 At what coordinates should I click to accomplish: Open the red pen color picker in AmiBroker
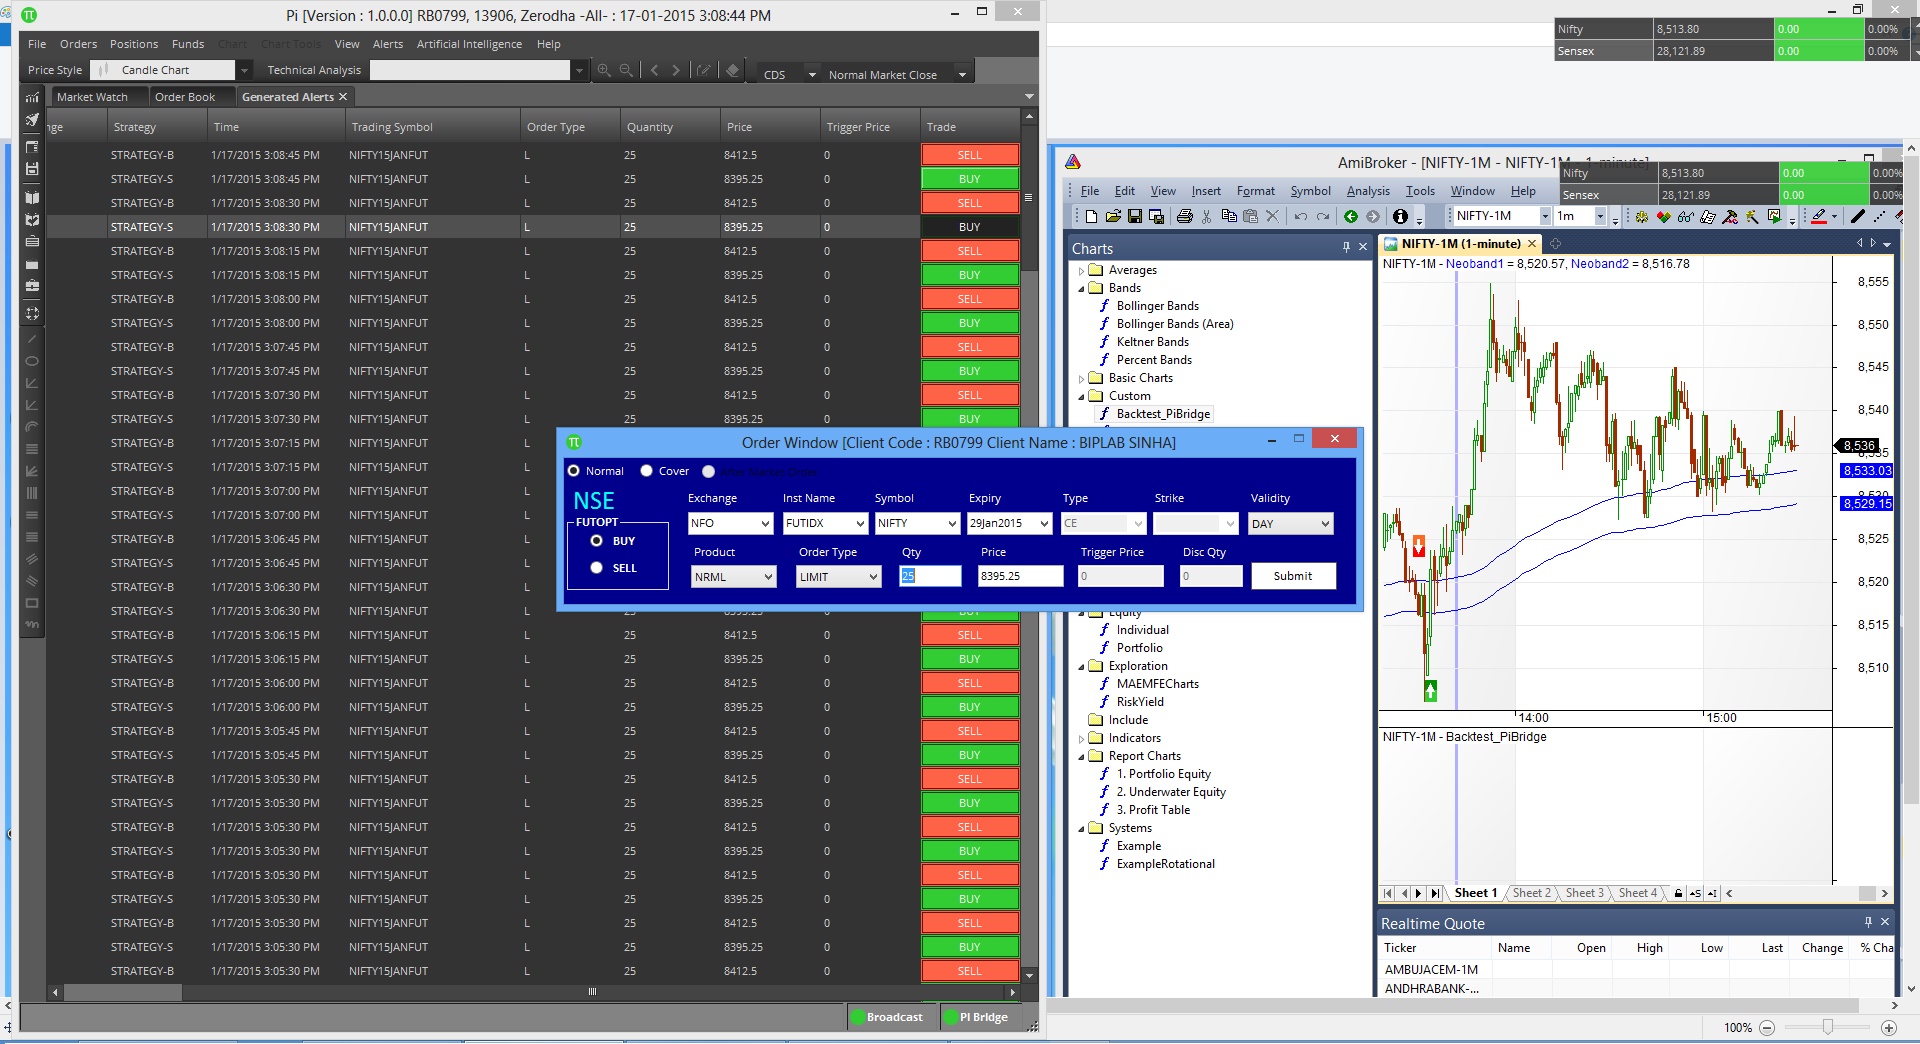pos(1834,216)
